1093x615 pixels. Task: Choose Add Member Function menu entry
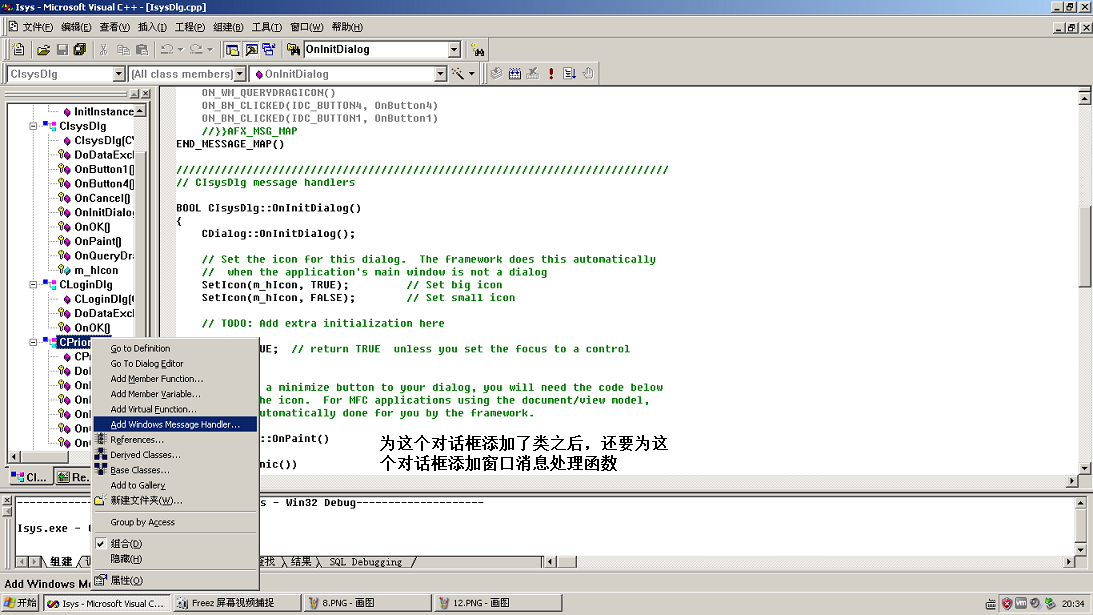point(175,379)
